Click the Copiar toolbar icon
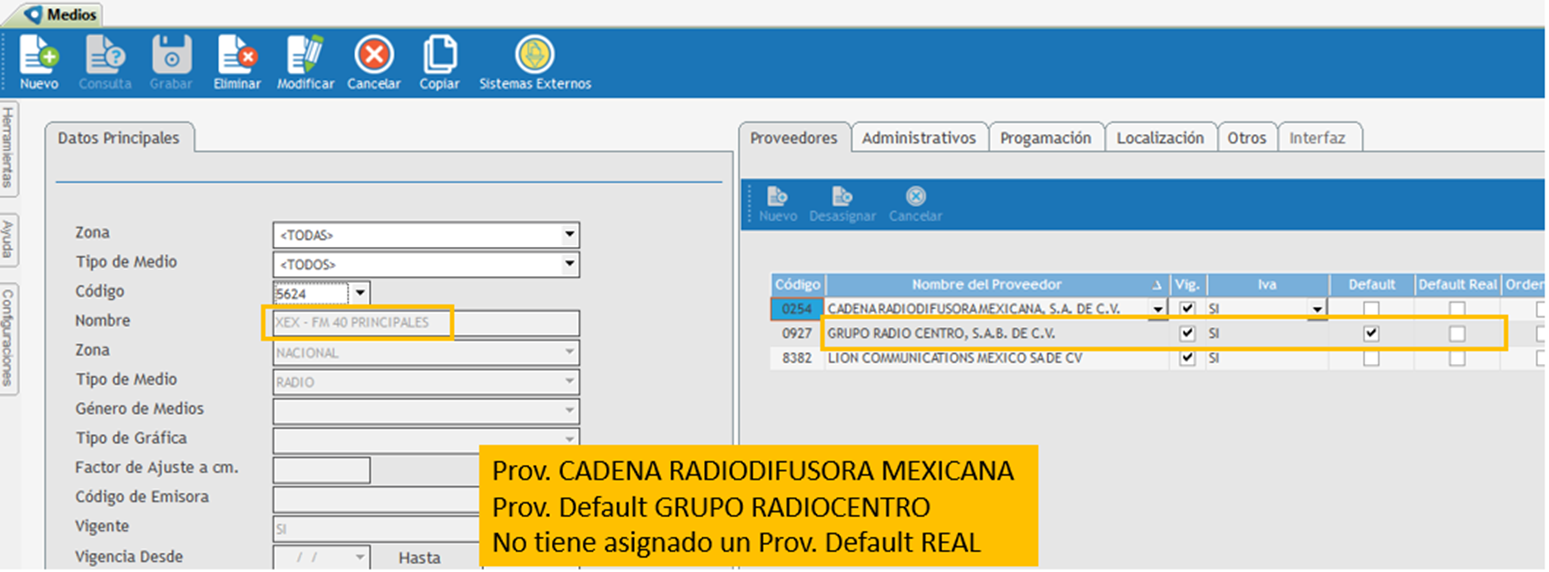Viewport: 1549px width, 572px height. tap(440, 55)
